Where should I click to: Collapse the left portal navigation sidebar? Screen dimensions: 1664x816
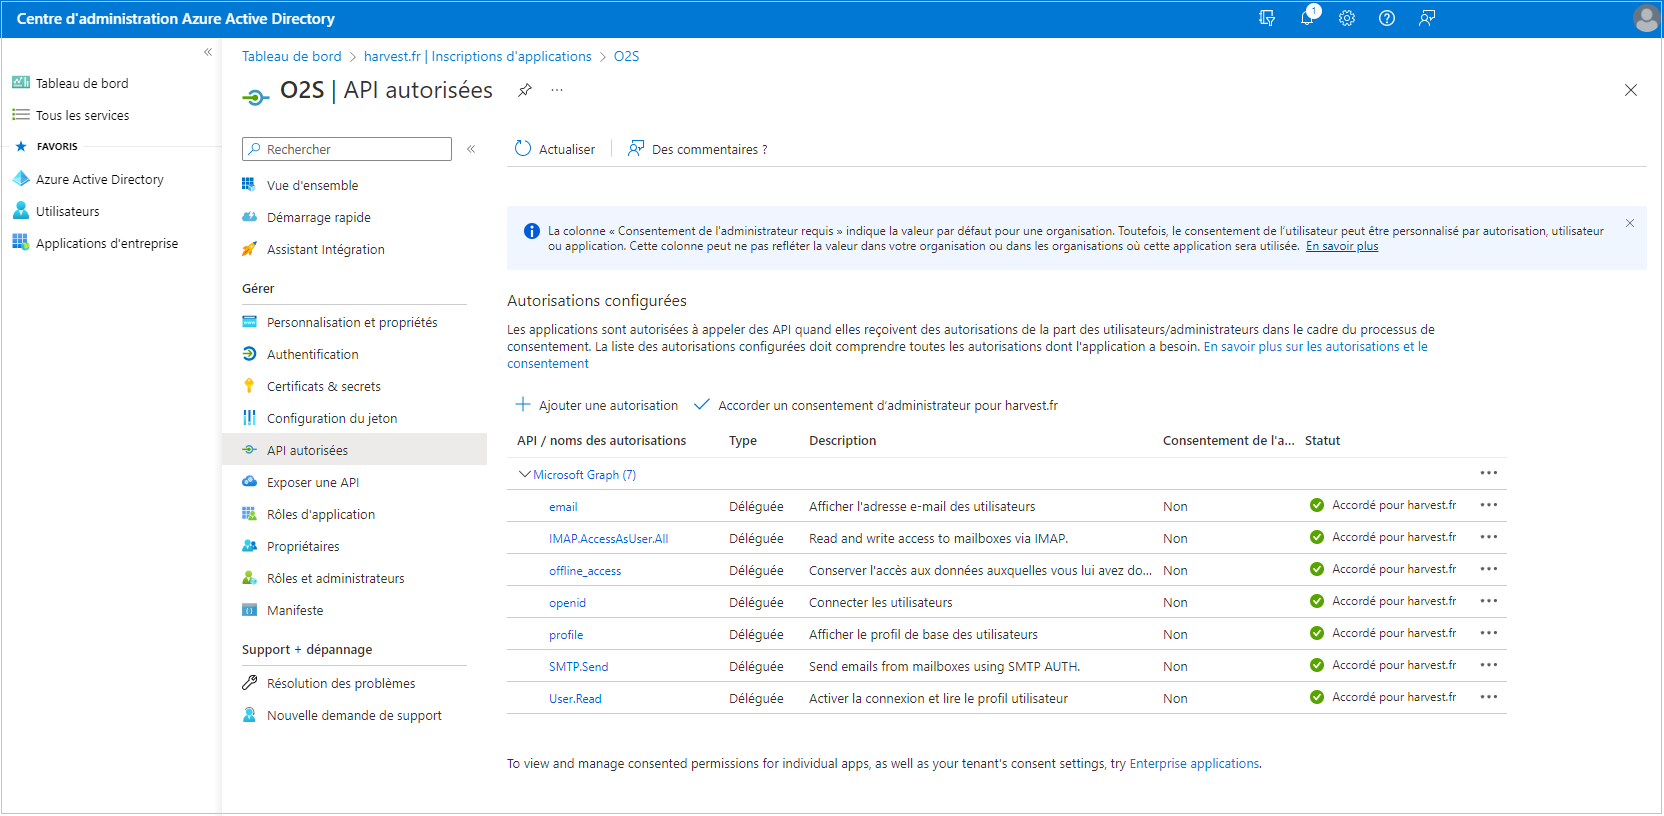click(208, 52)
